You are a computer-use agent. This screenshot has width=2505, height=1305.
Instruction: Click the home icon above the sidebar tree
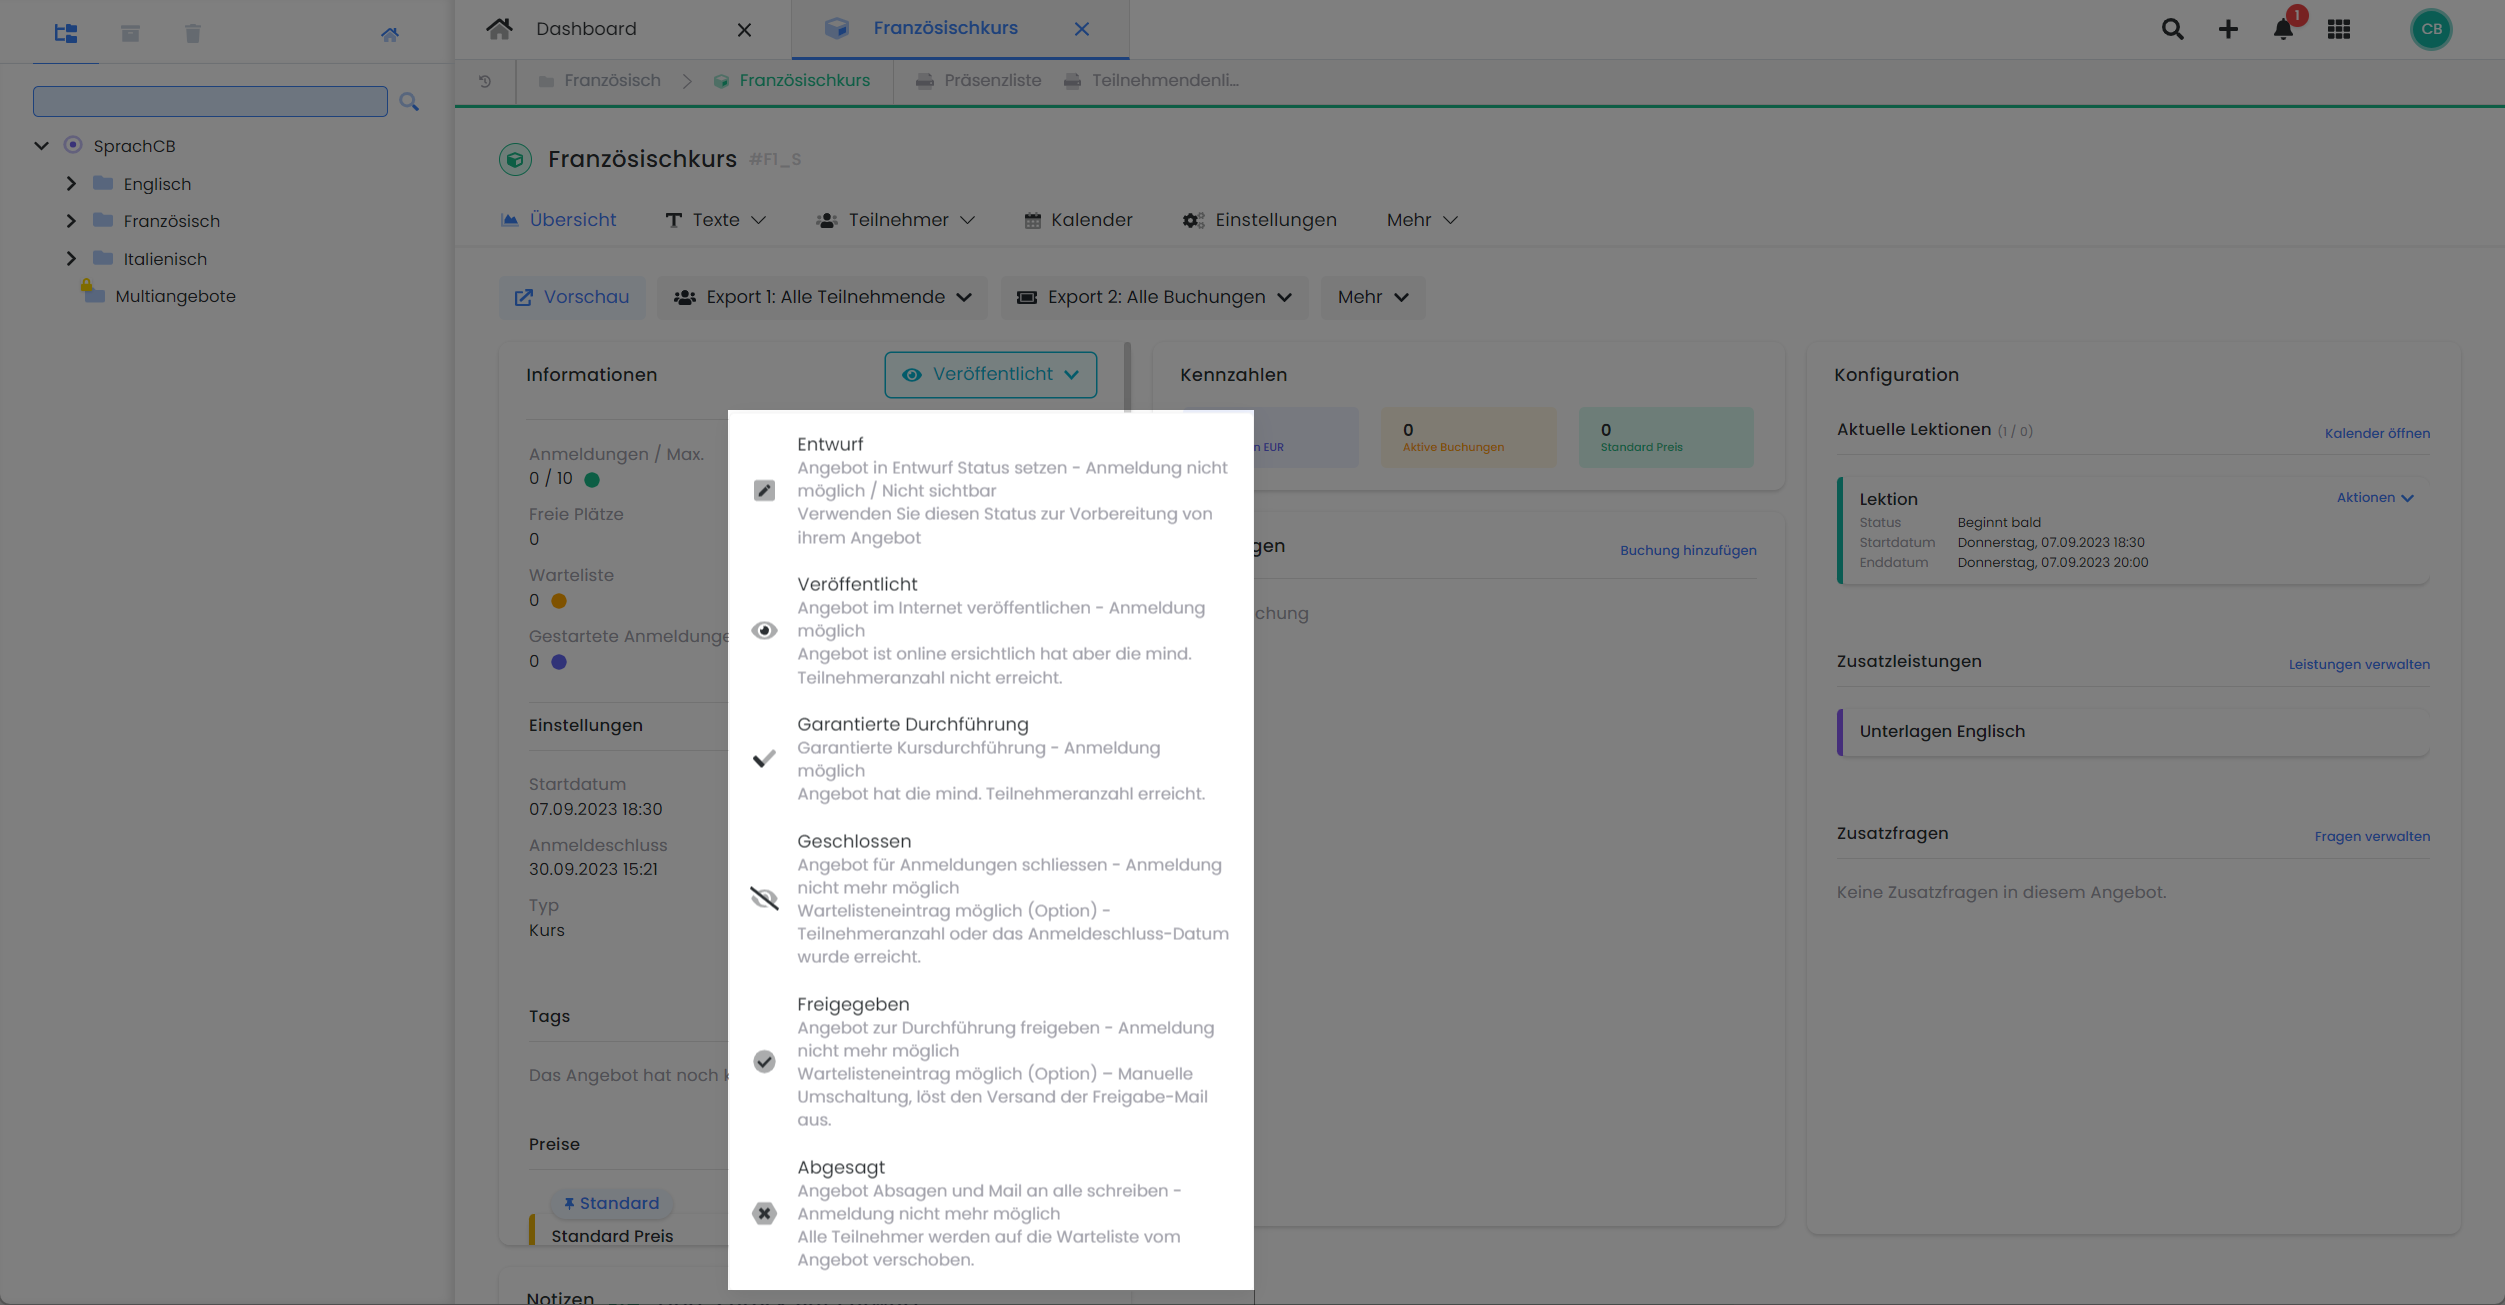tap(390, 33)
